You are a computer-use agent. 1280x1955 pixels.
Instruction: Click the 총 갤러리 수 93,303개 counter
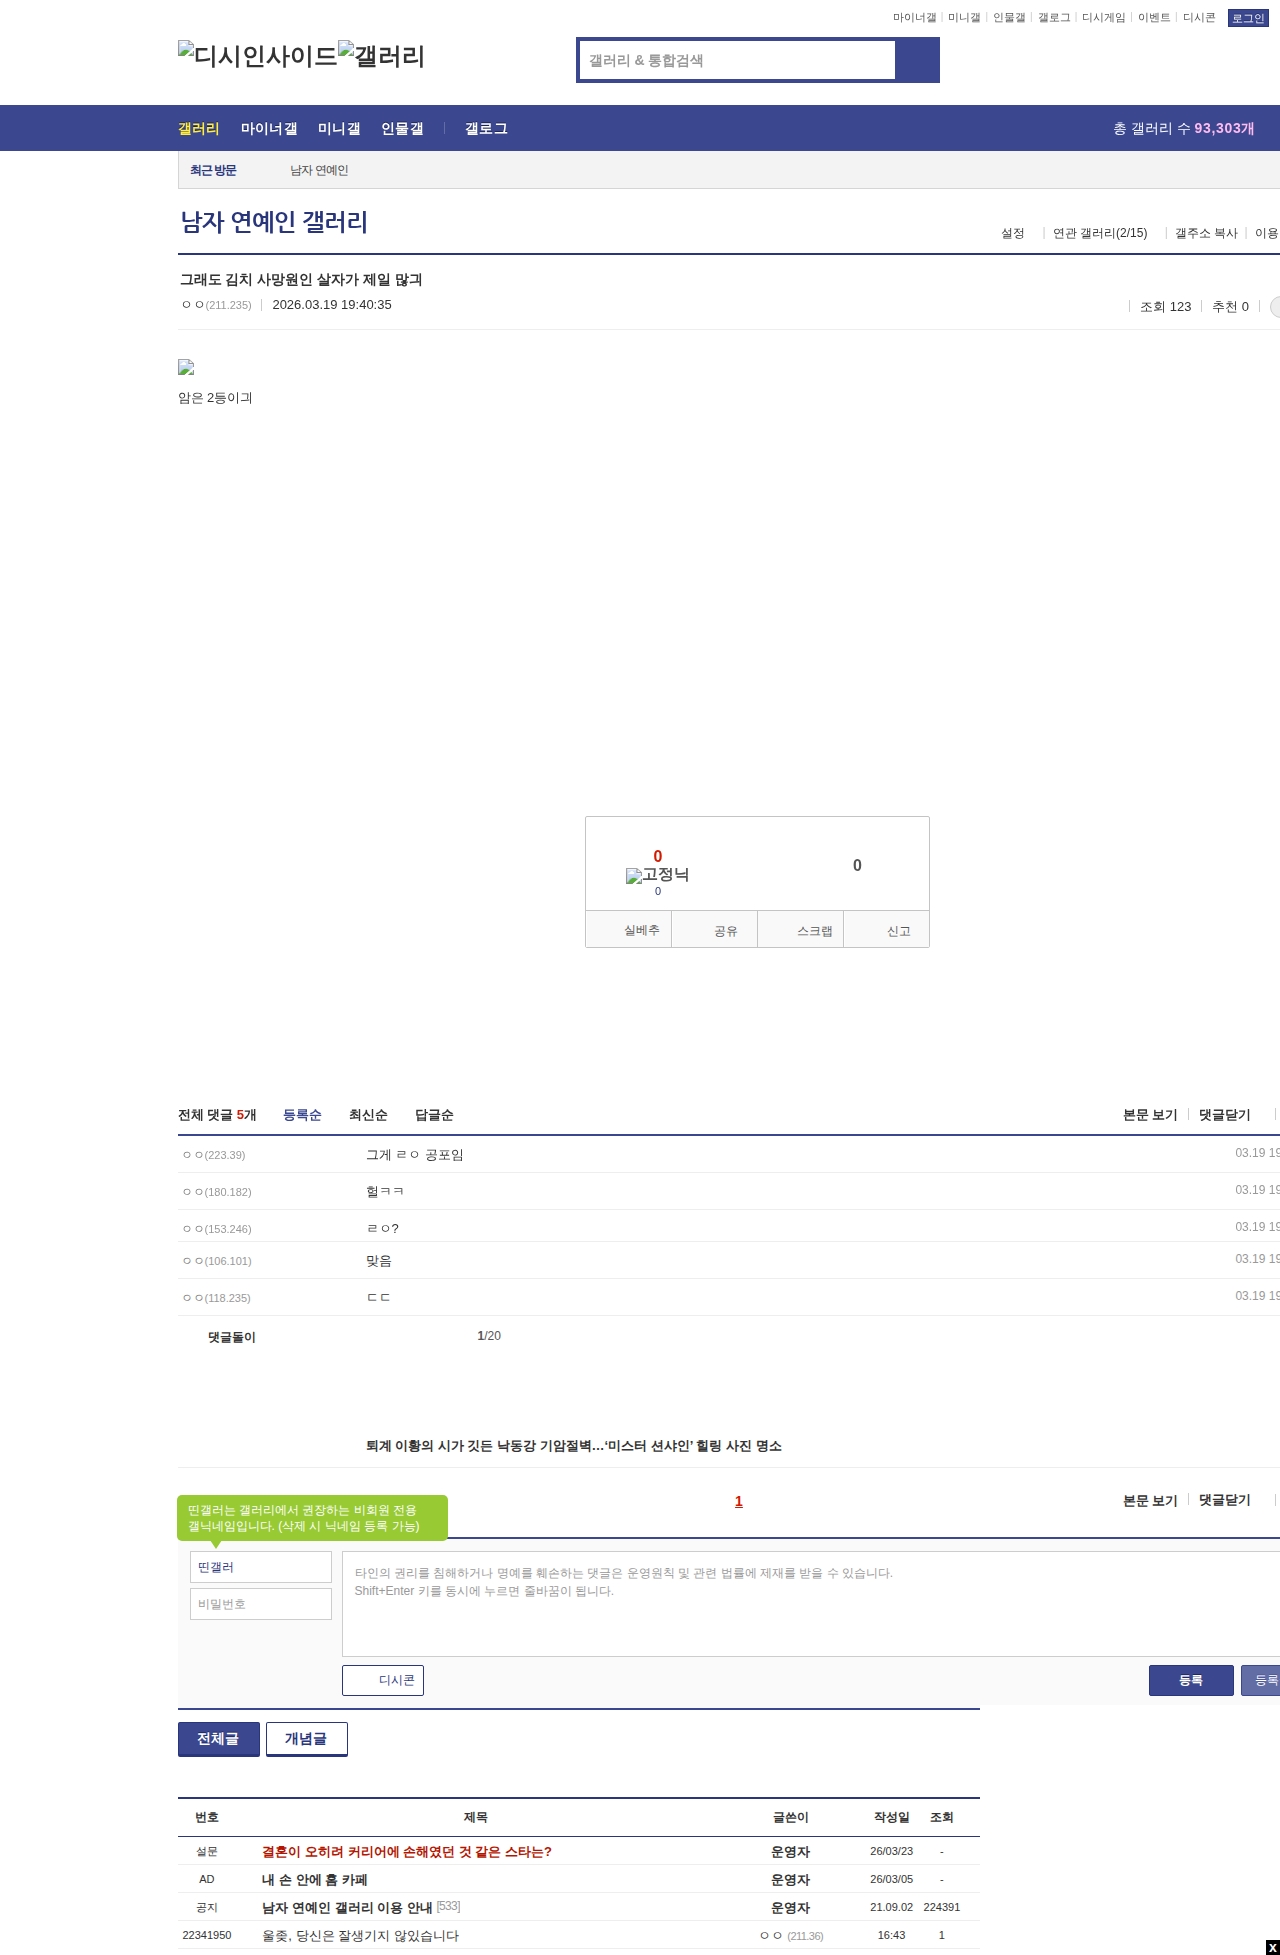(1184, 128)
